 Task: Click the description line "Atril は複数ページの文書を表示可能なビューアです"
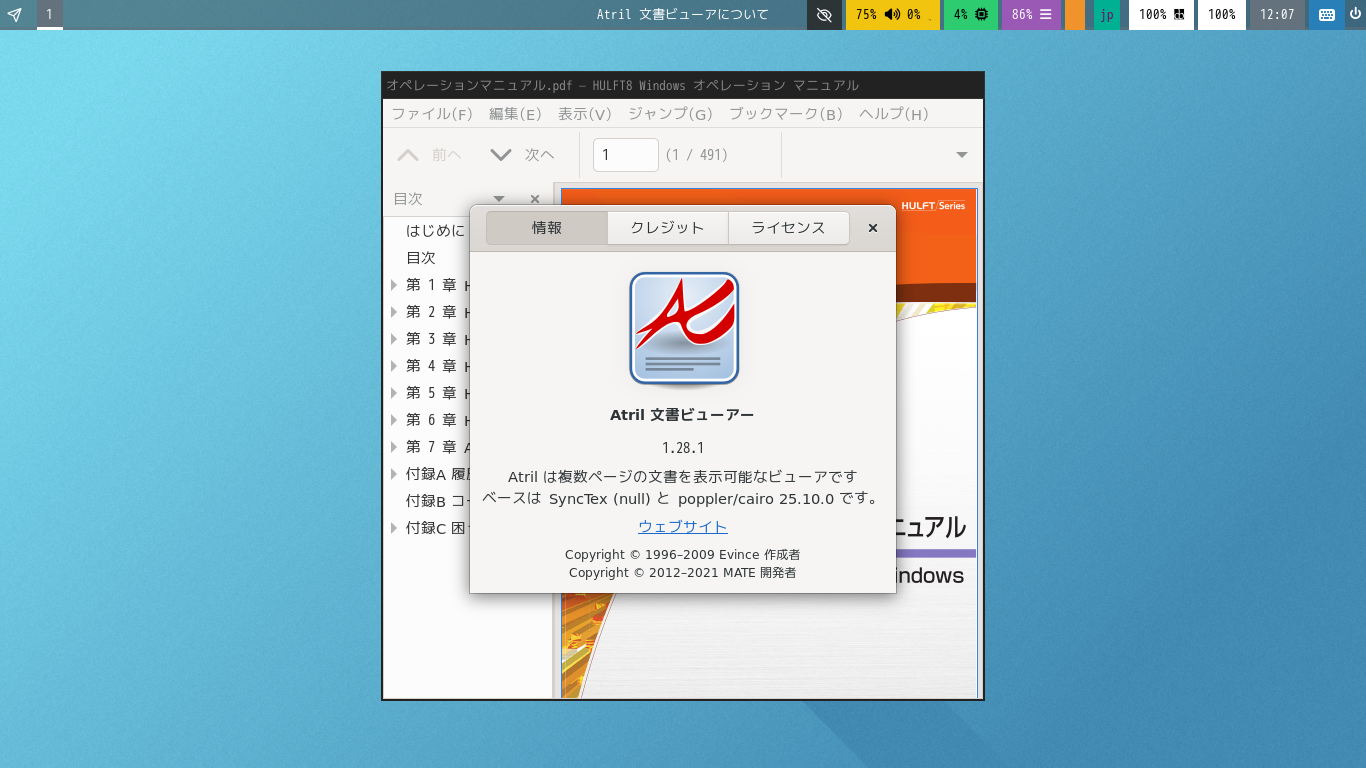click(683, 477)
